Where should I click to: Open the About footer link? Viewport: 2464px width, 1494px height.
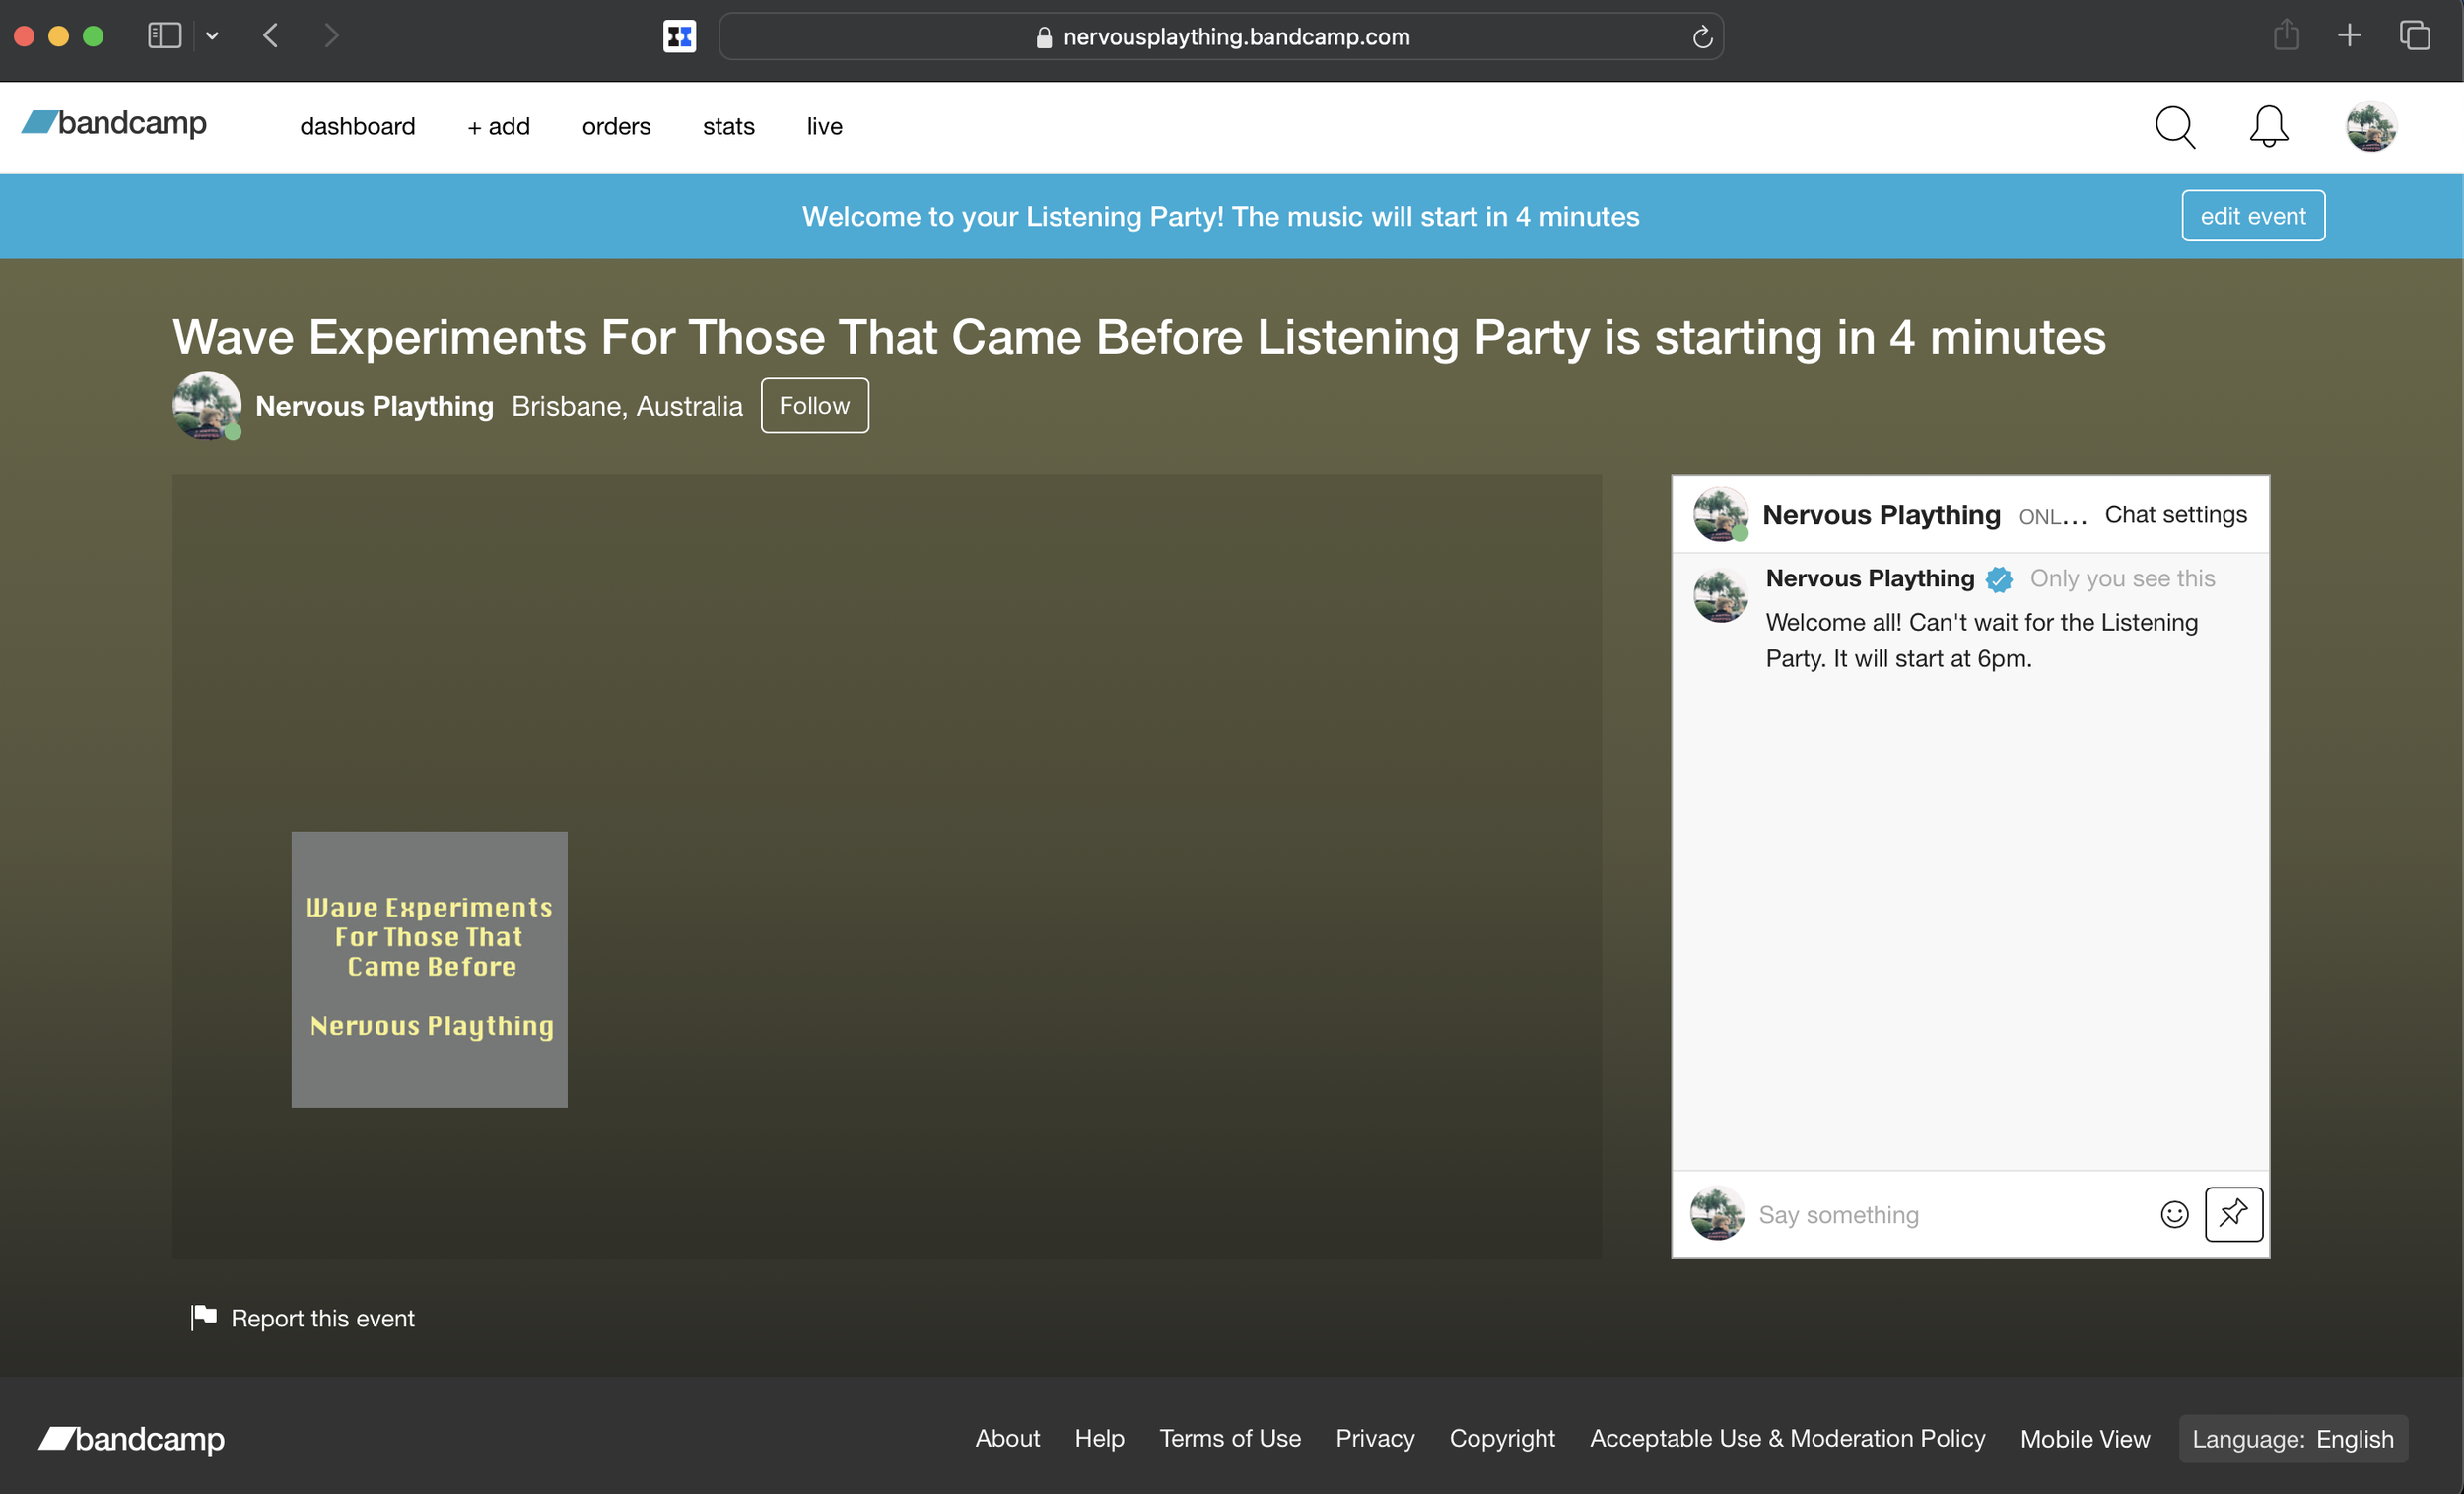click(x=1007, y=1439)
